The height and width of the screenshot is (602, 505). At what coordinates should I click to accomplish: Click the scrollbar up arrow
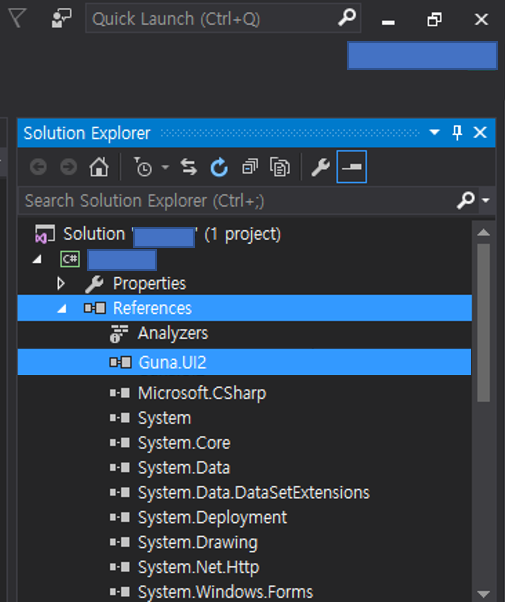[483, 232]
